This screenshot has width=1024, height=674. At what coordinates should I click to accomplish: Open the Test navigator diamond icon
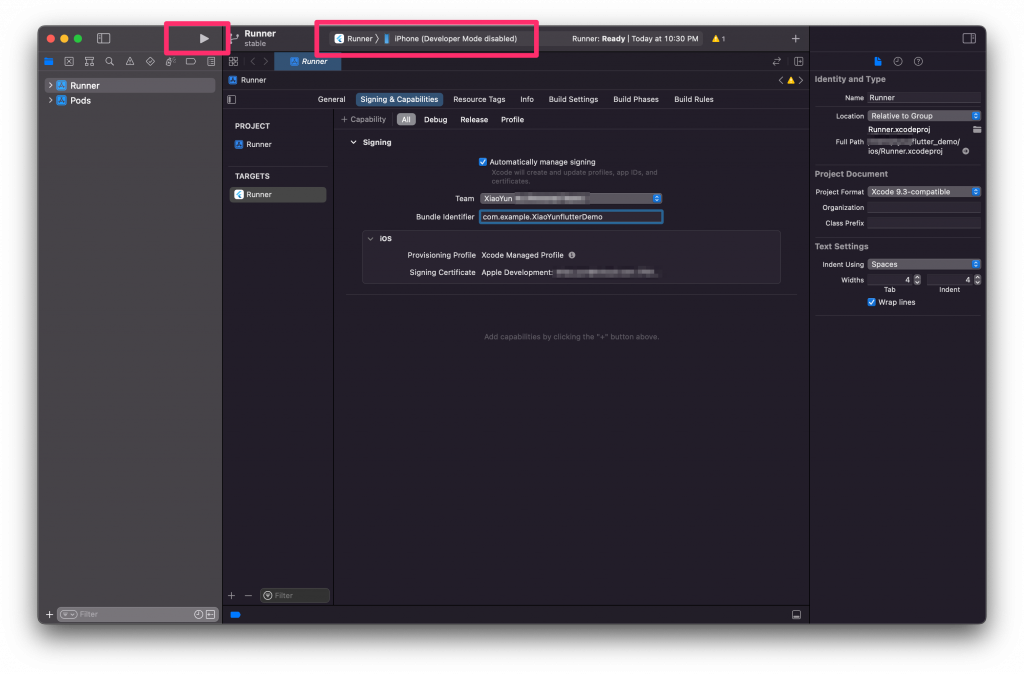pyautogui.click(x=150, y=61)
